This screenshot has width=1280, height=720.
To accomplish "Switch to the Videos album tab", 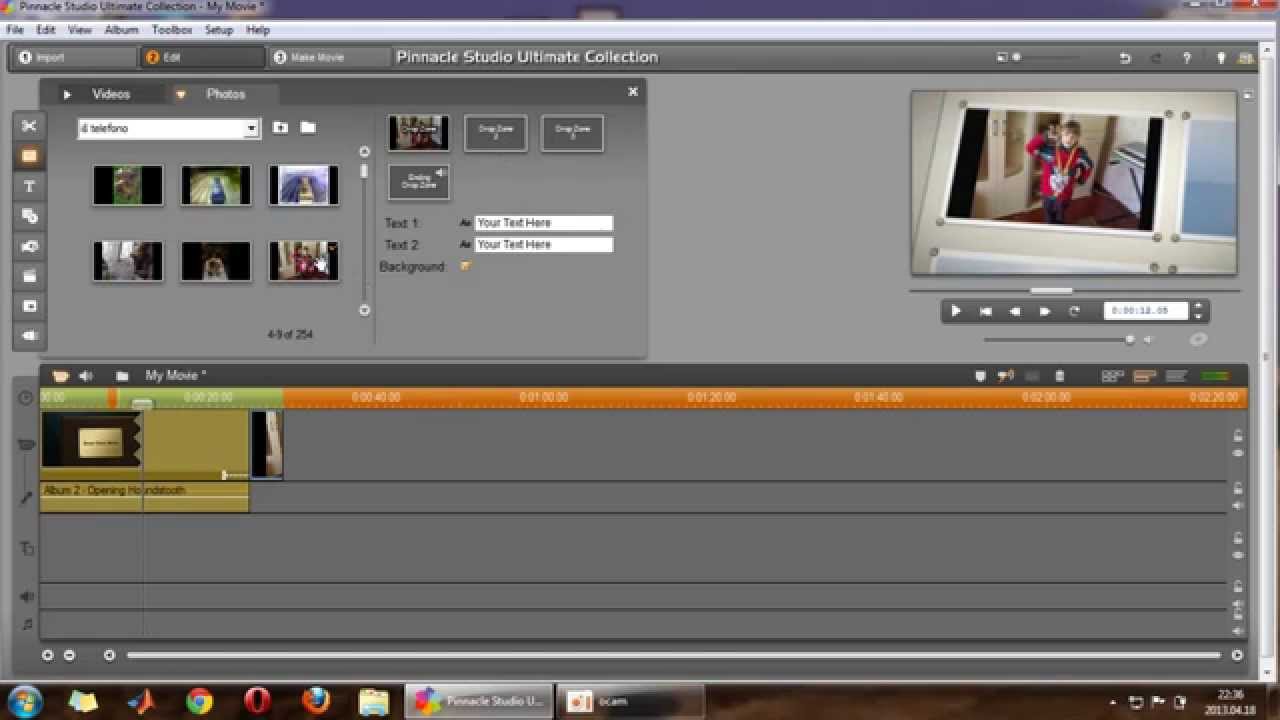I will click(111, 94).
